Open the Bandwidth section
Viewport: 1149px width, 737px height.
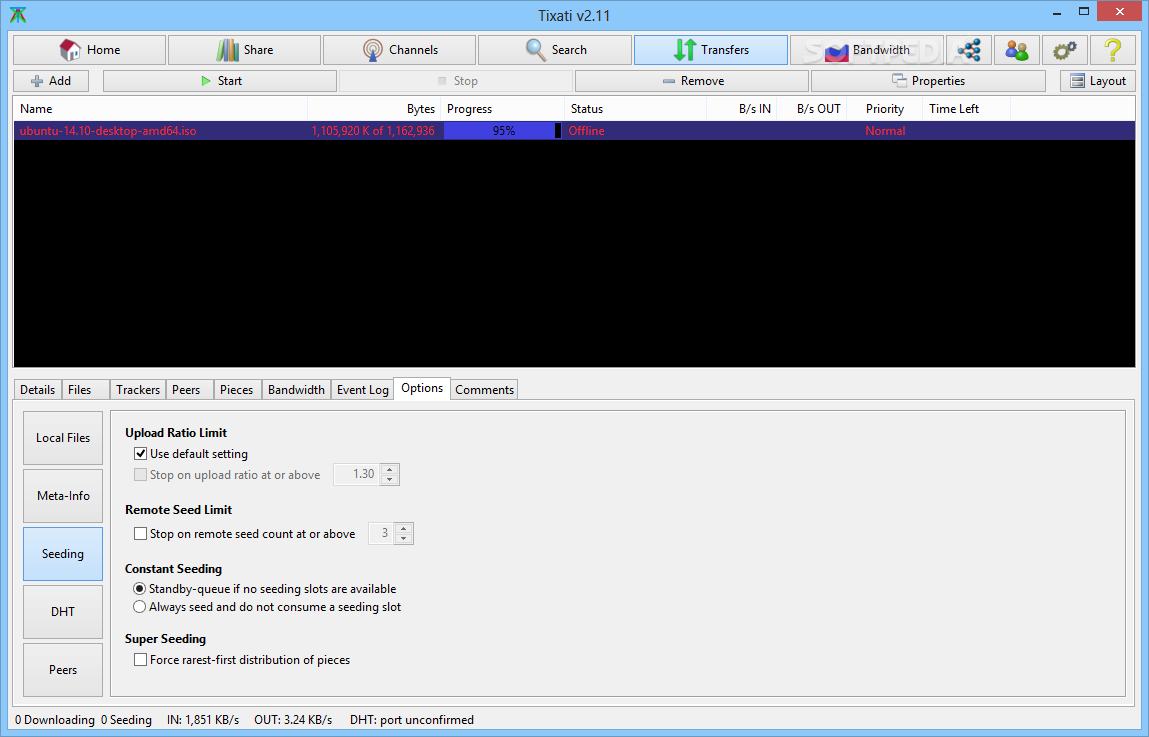[867, 50]
